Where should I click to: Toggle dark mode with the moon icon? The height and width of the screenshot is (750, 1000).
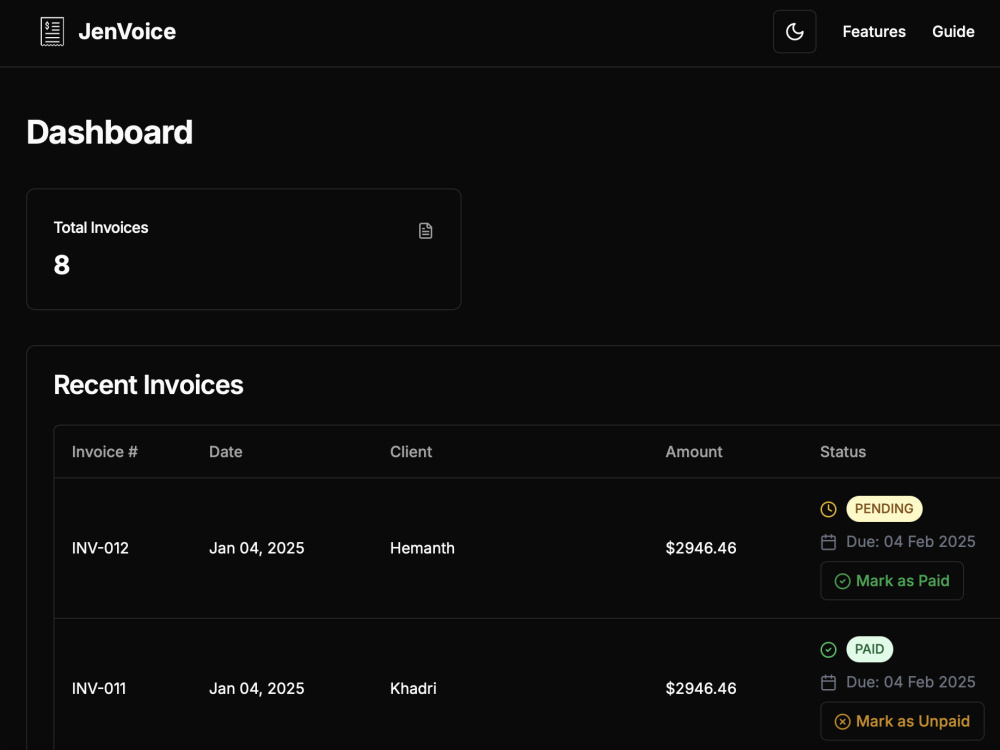tap(794, 31)
